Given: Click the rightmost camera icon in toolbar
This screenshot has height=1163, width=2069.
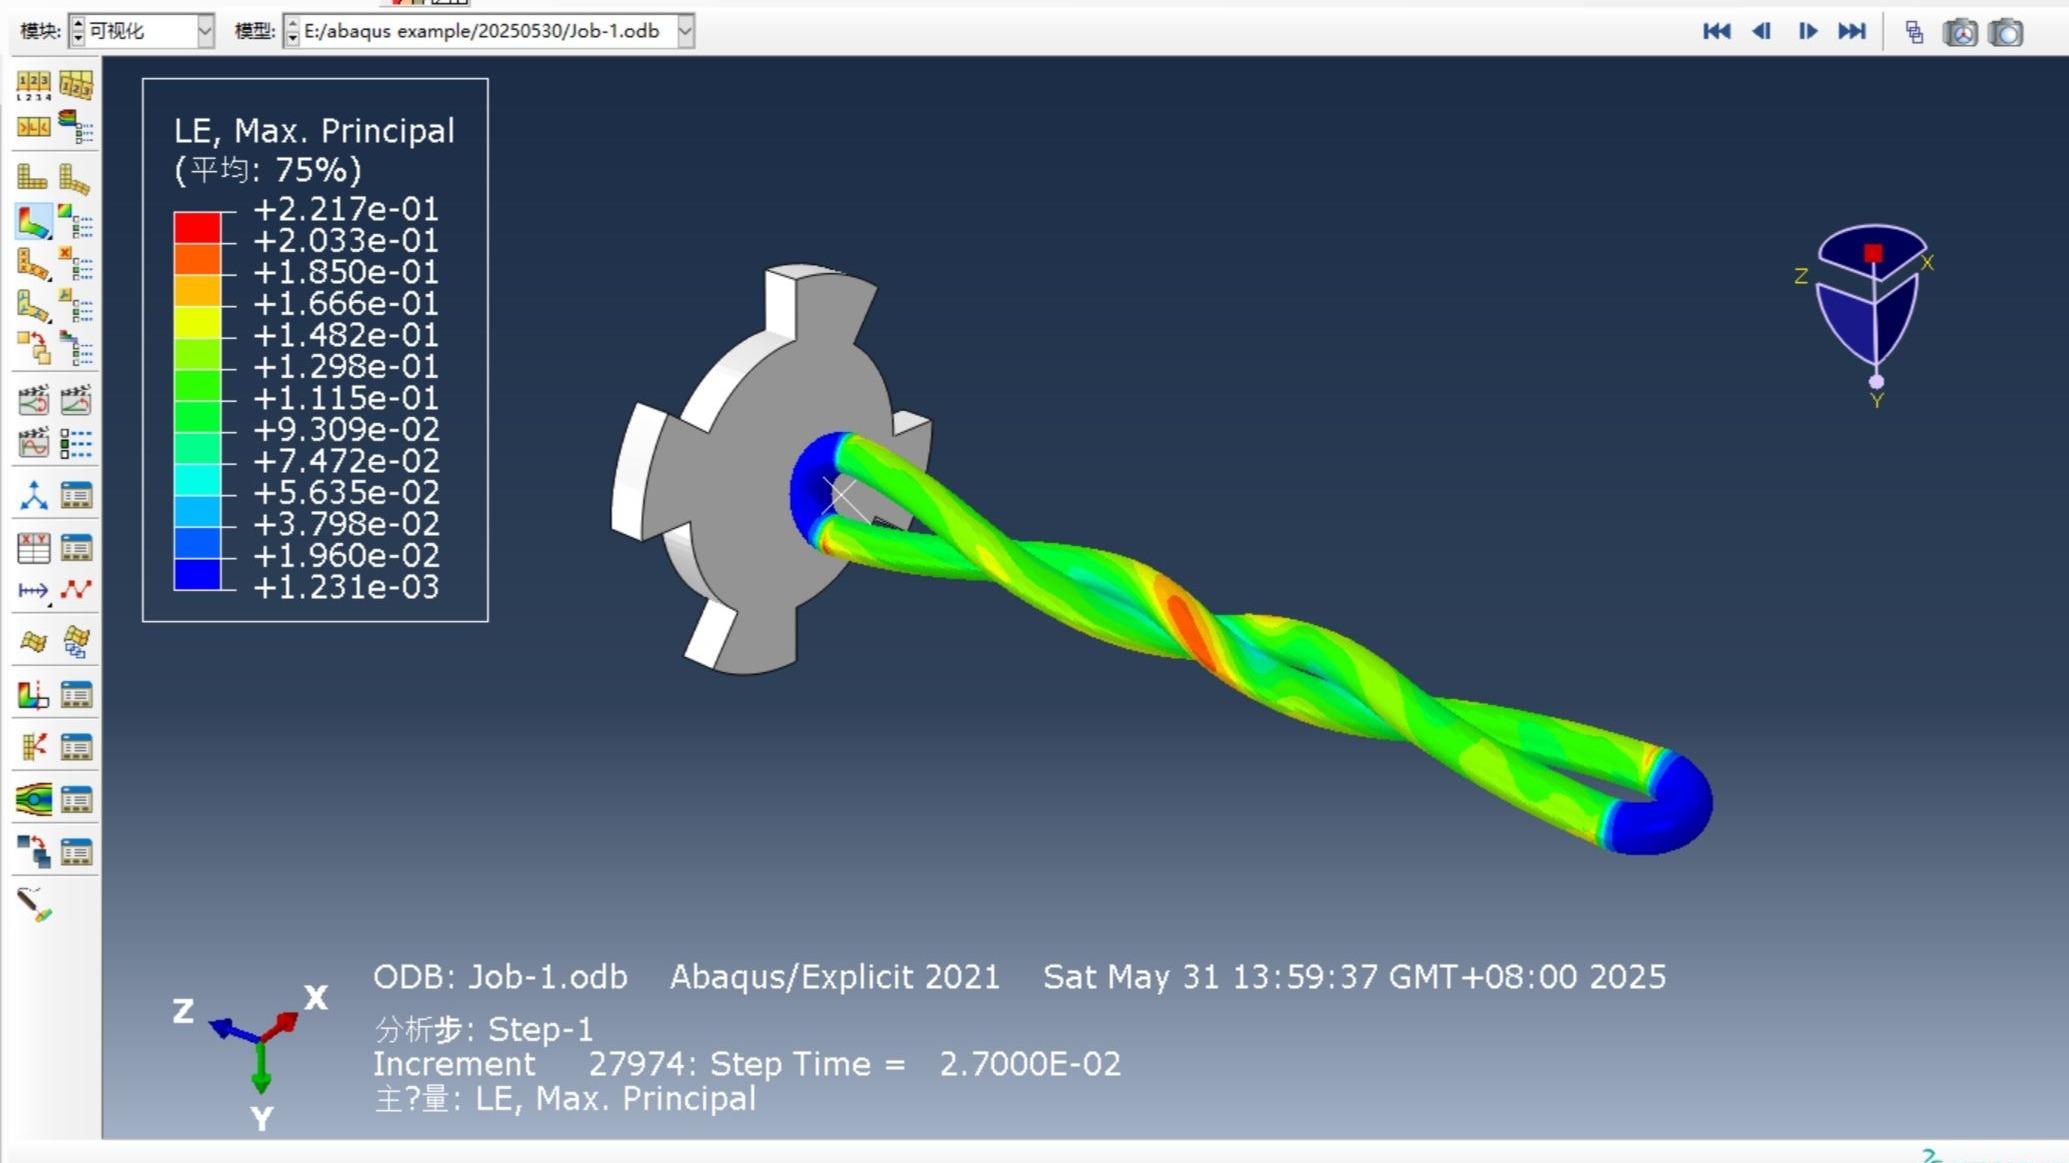Looking at the screenshot, I should pyautogui.click(x=2005, y=32).
